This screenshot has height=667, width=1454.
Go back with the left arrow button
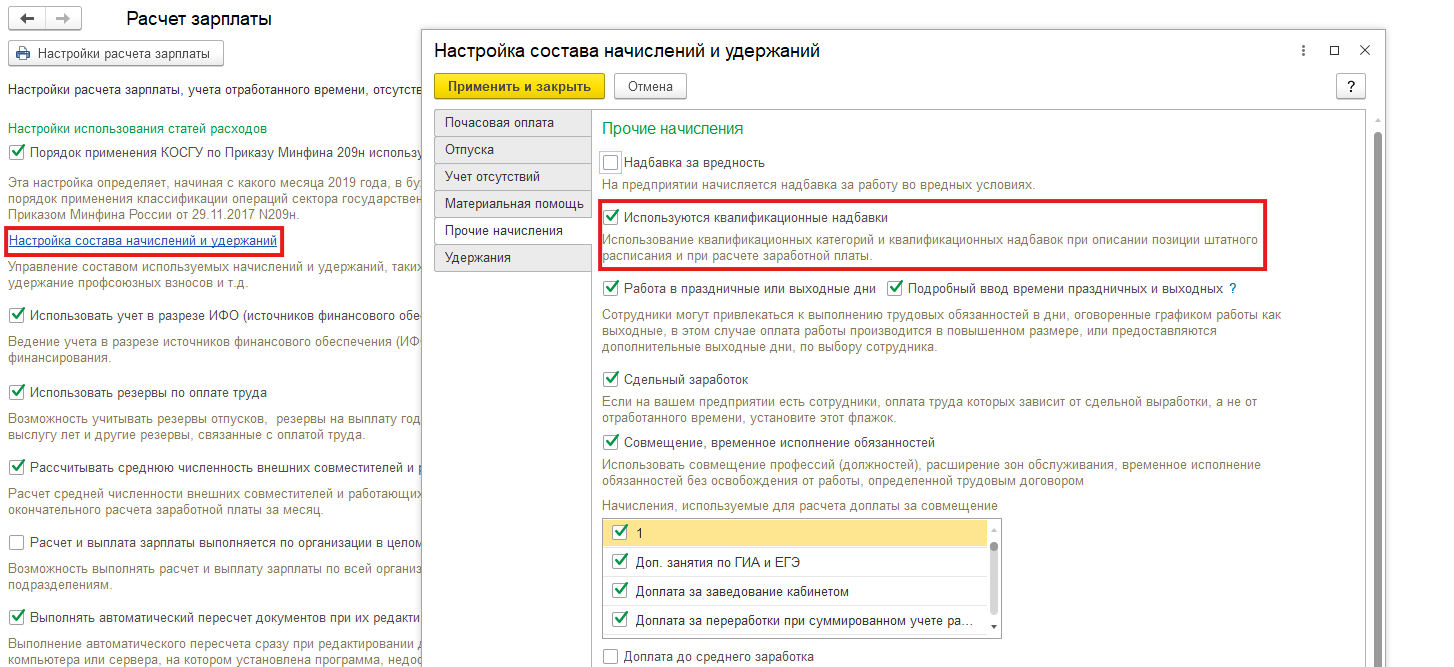click(27, 19)
